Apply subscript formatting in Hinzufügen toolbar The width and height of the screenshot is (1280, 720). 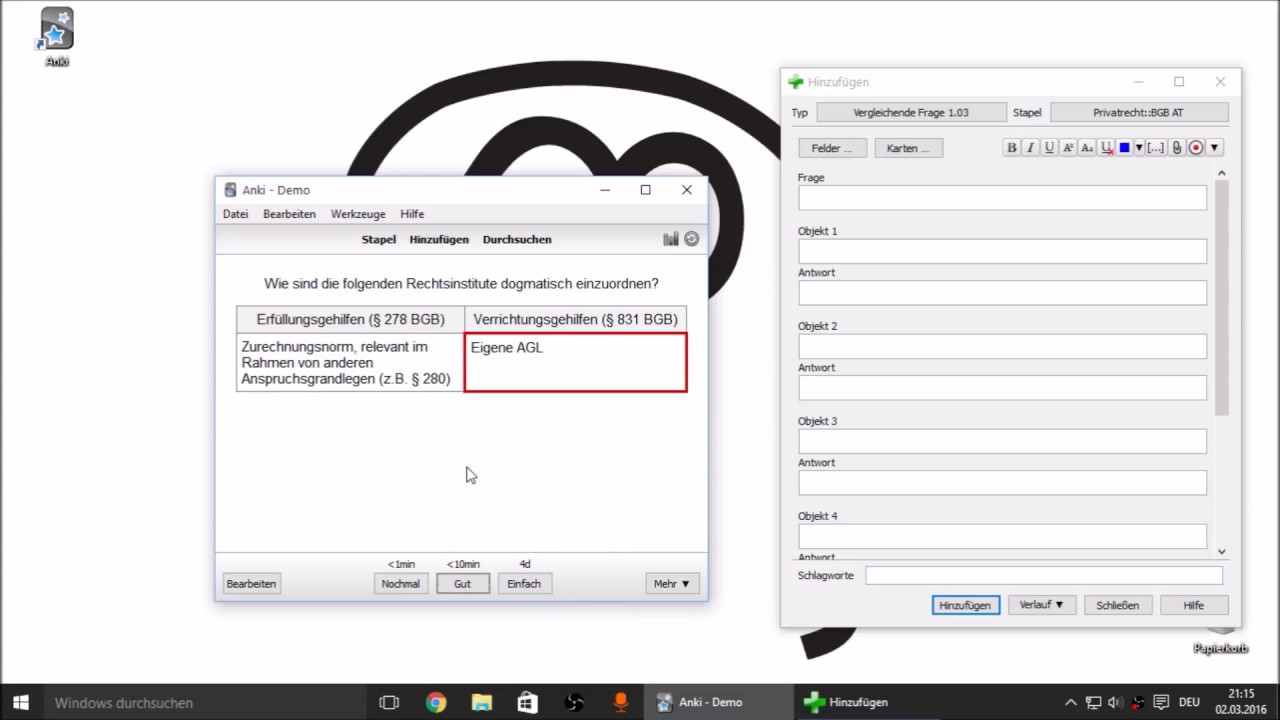pos(1087,148)
